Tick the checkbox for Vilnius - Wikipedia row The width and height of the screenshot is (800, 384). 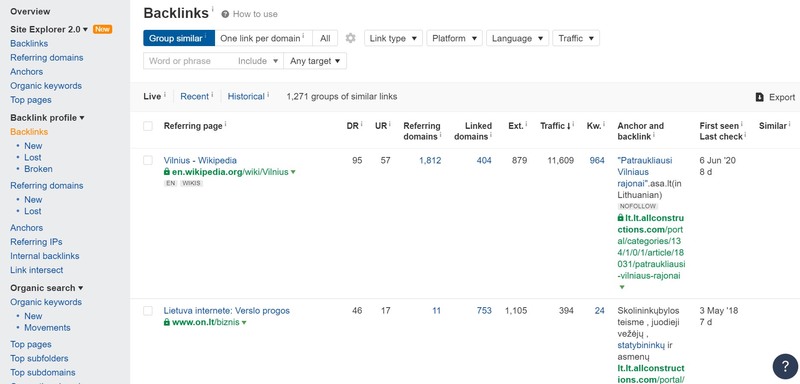coord(148,160)
